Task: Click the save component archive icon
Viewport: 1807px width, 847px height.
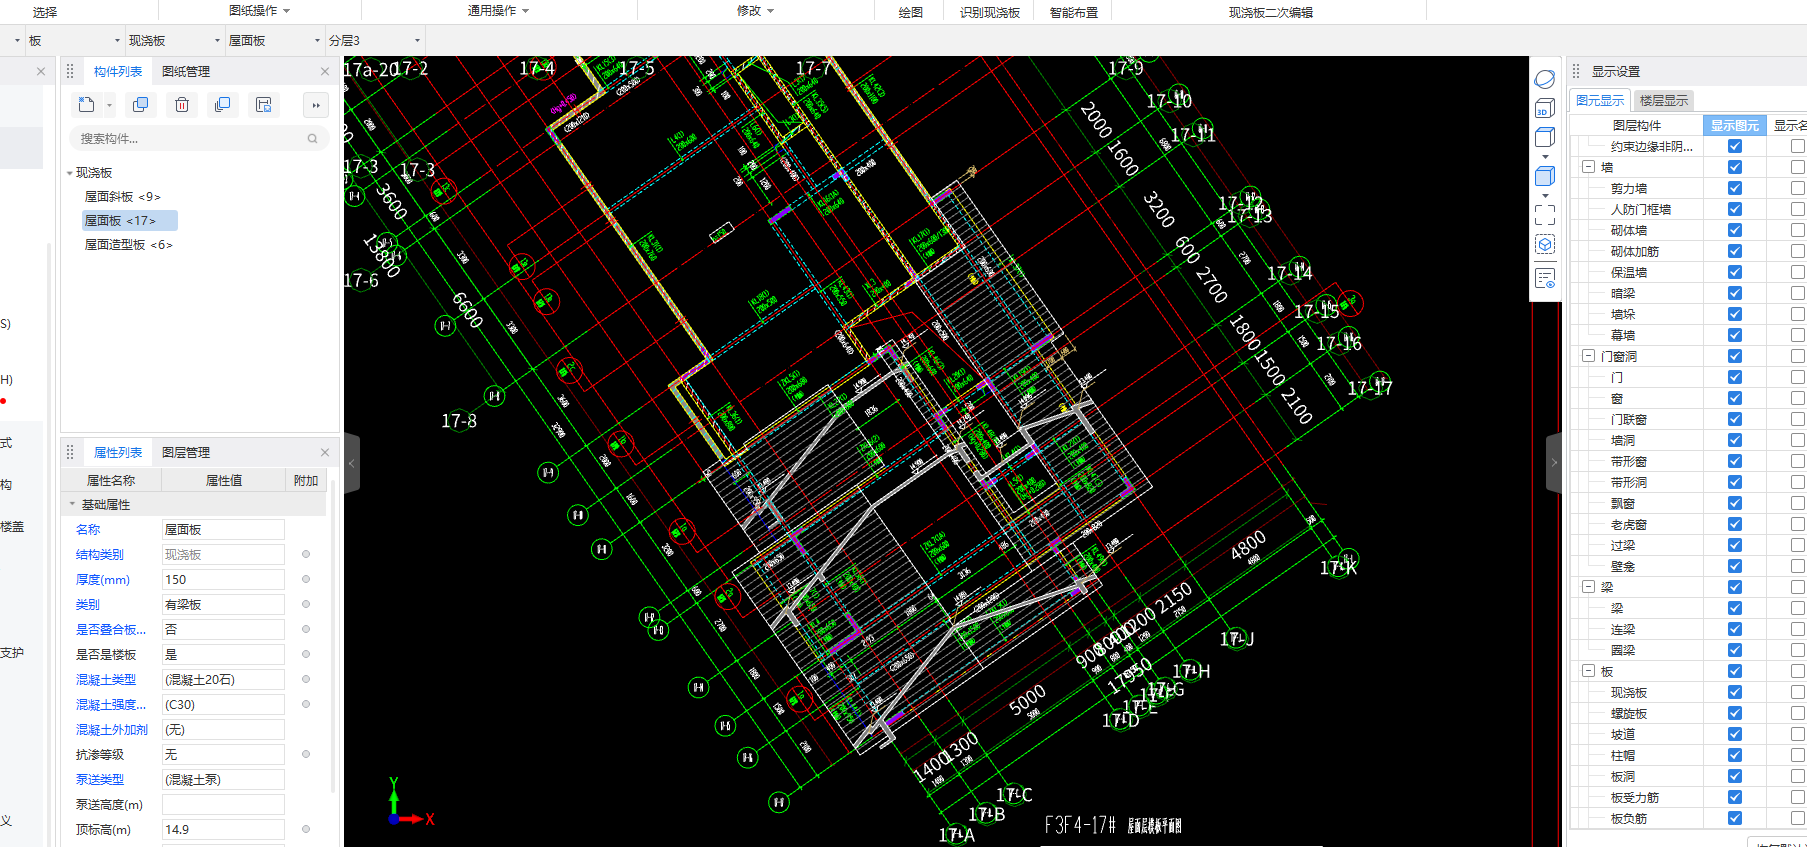Action: point(264,105)
